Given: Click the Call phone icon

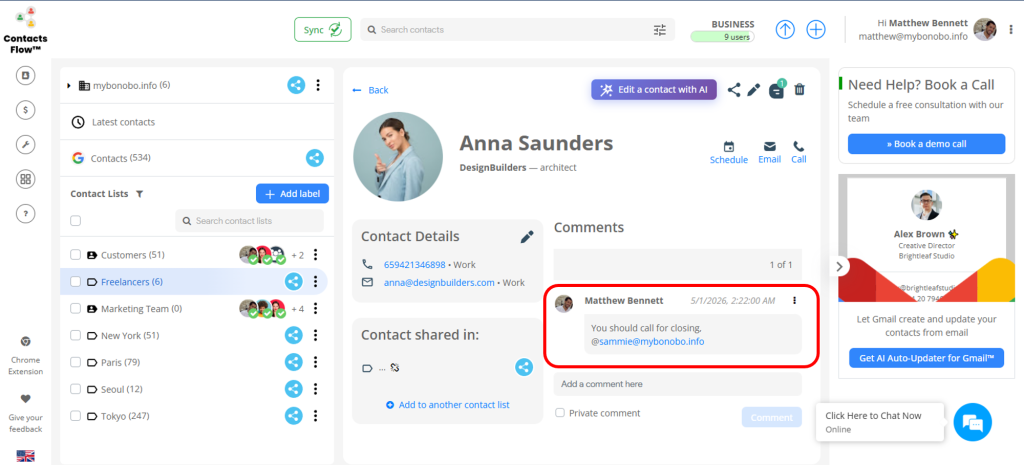Looking at the screenshot, I should pyautogui.click(x=798, y=146).
